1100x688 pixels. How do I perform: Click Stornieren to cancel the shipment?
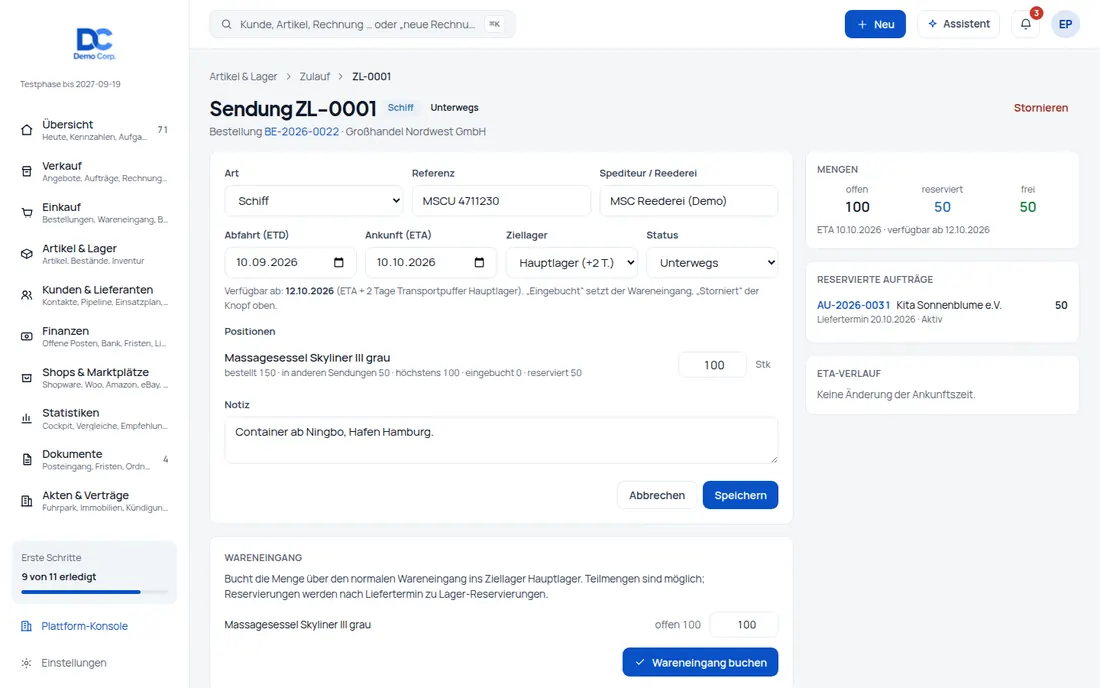(1040, 107)
